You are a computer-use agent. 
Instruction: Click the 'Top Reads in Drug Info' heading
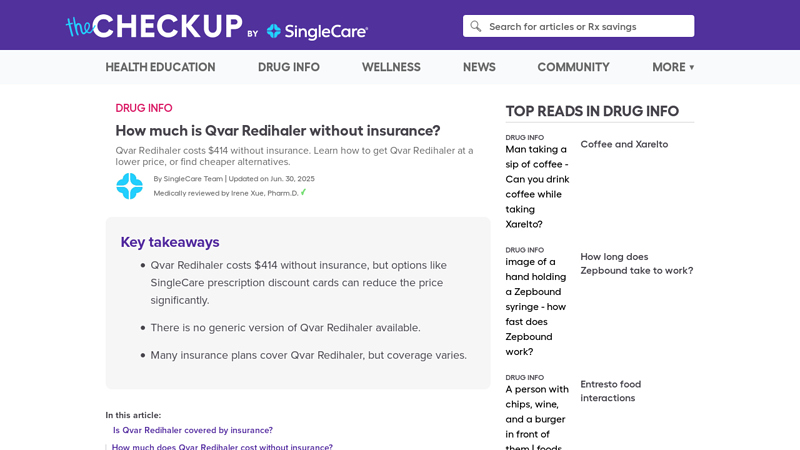pos(592,111)
